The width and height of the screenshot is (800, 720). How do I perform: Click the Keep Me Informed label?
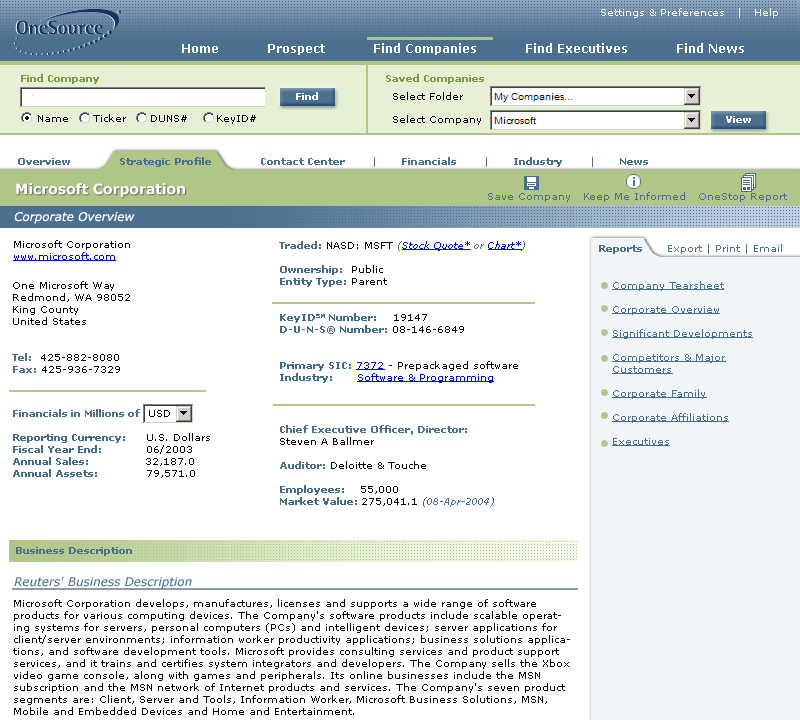coord(634,197)
